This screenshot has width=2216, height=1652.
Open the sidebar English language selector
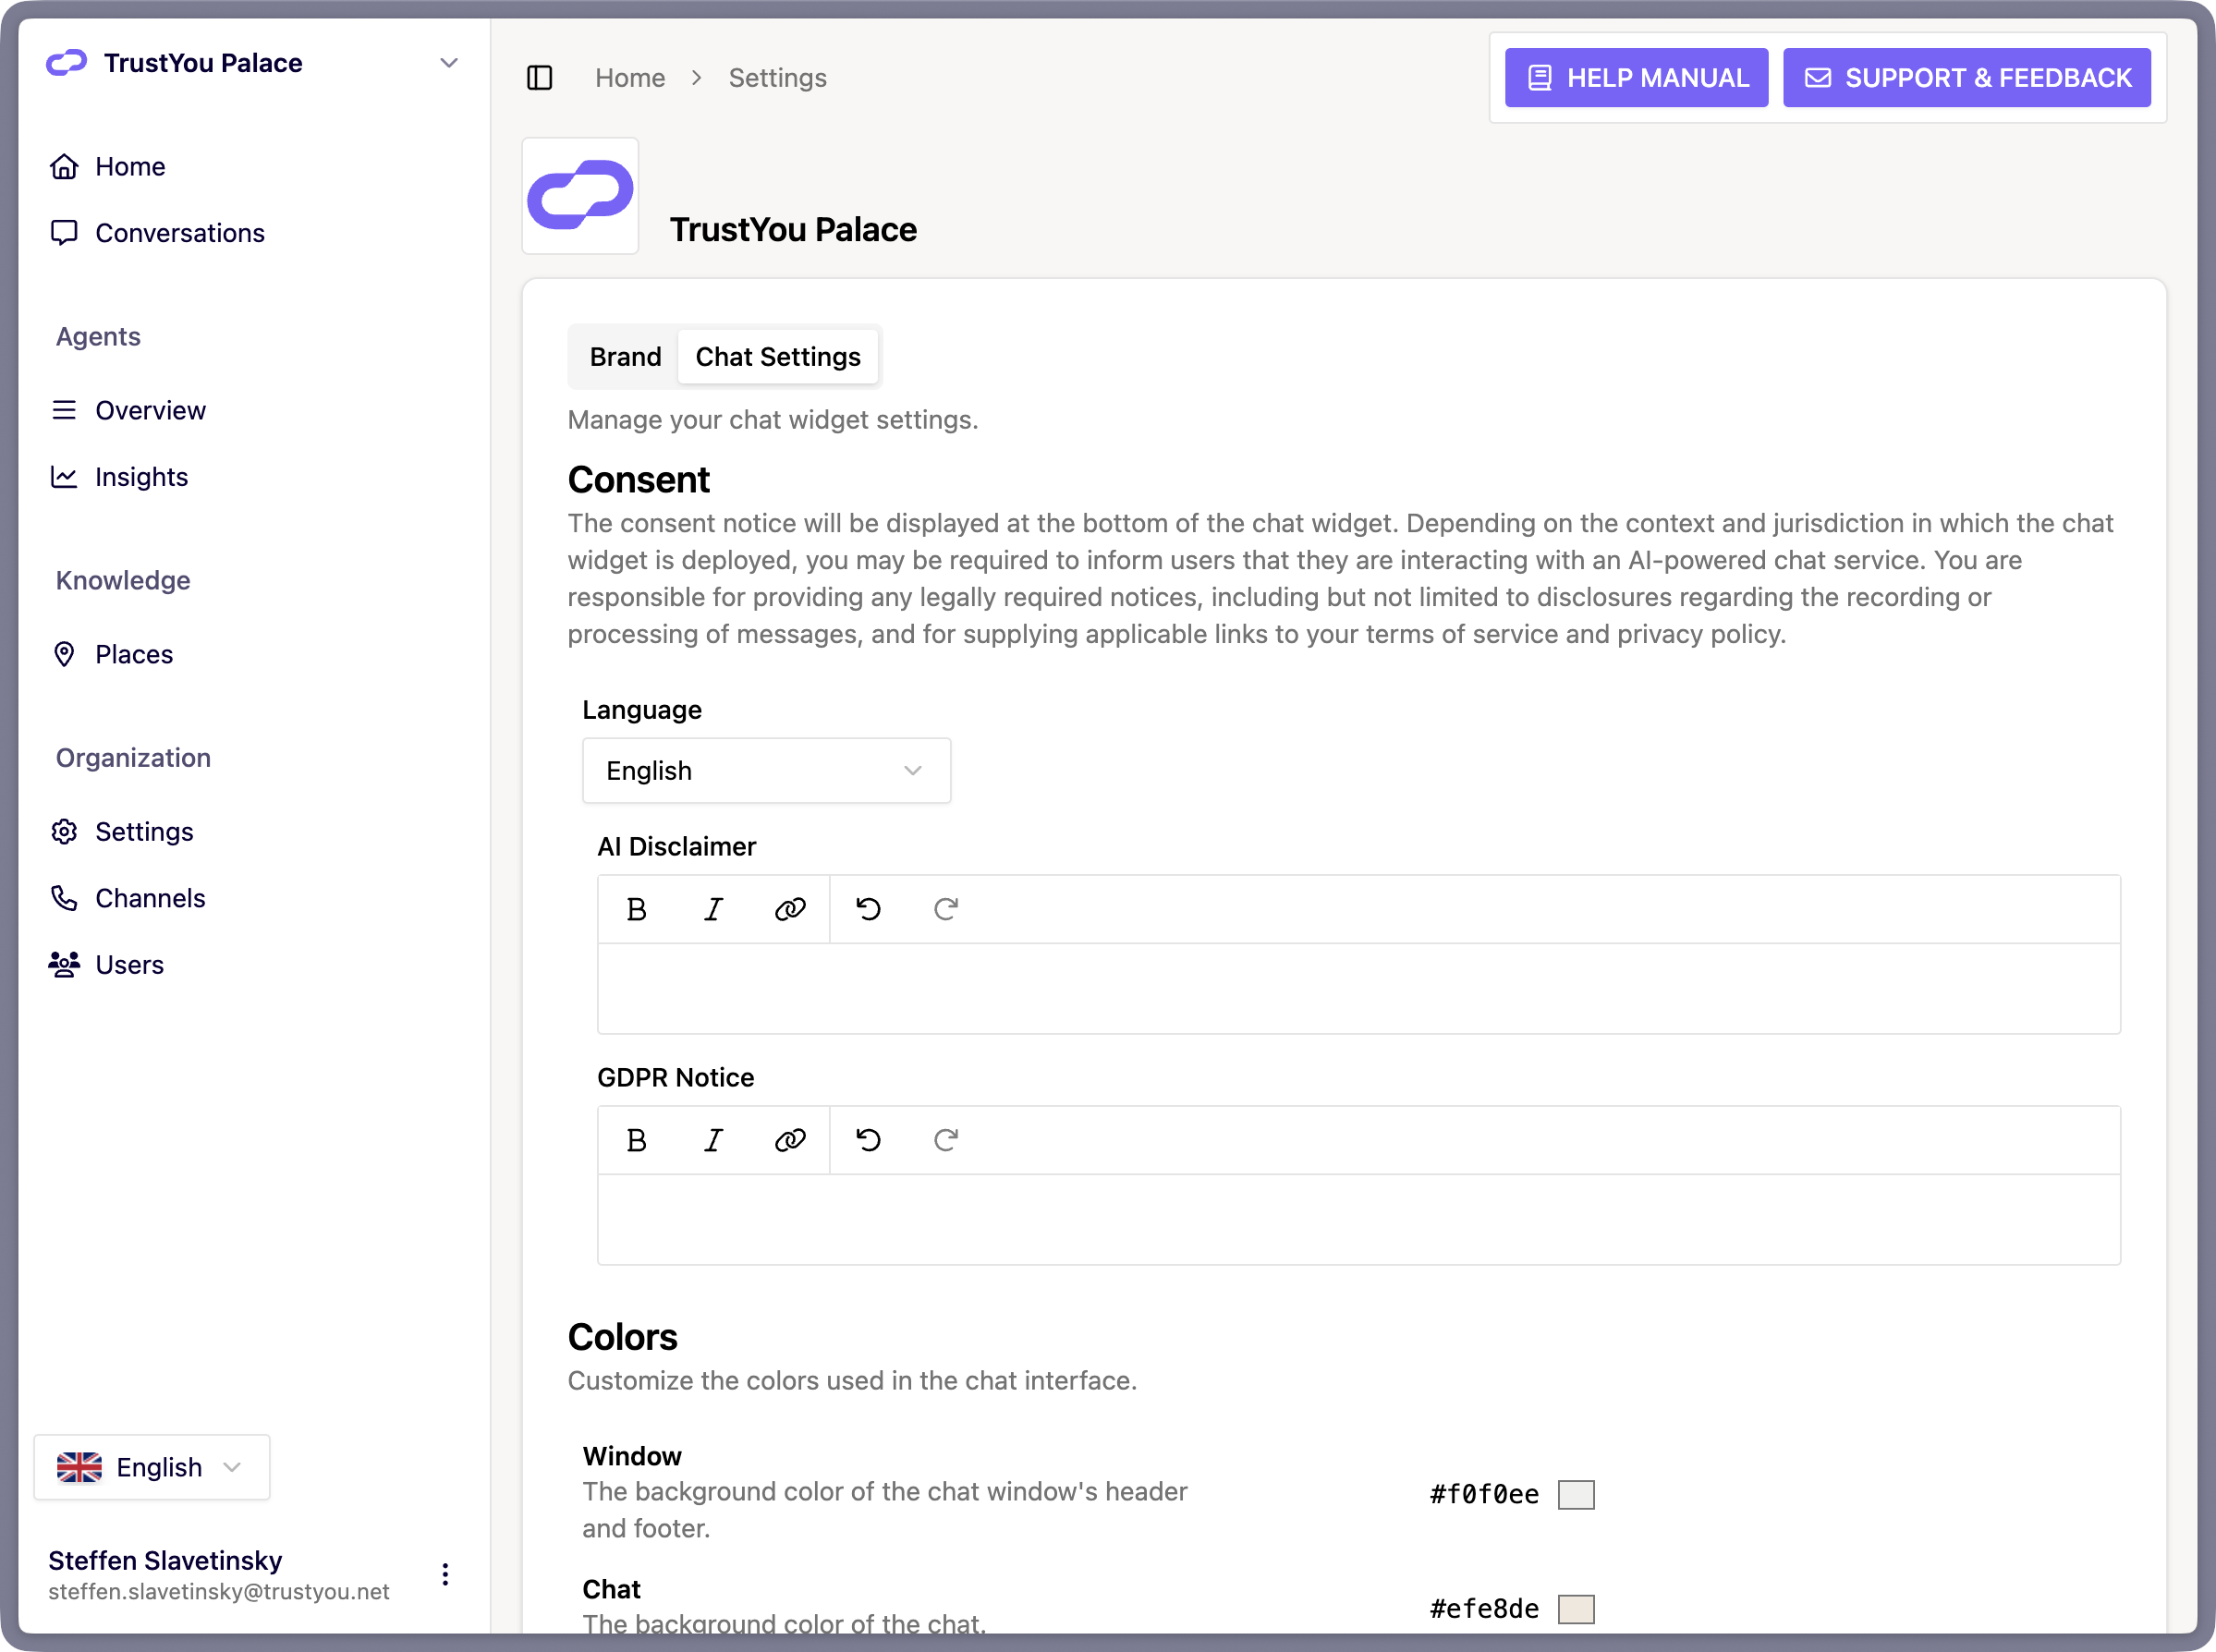coord(151,1467)
